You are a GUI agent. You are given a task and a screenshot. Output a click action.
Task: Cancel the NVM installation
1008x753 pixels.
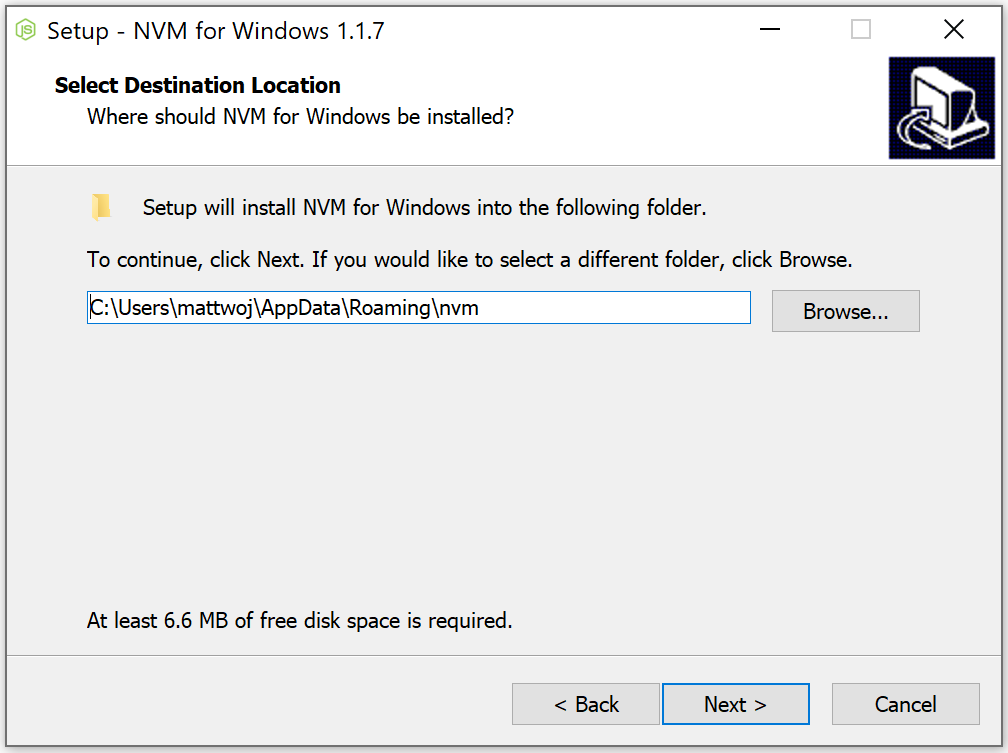(x=905, y=704)
